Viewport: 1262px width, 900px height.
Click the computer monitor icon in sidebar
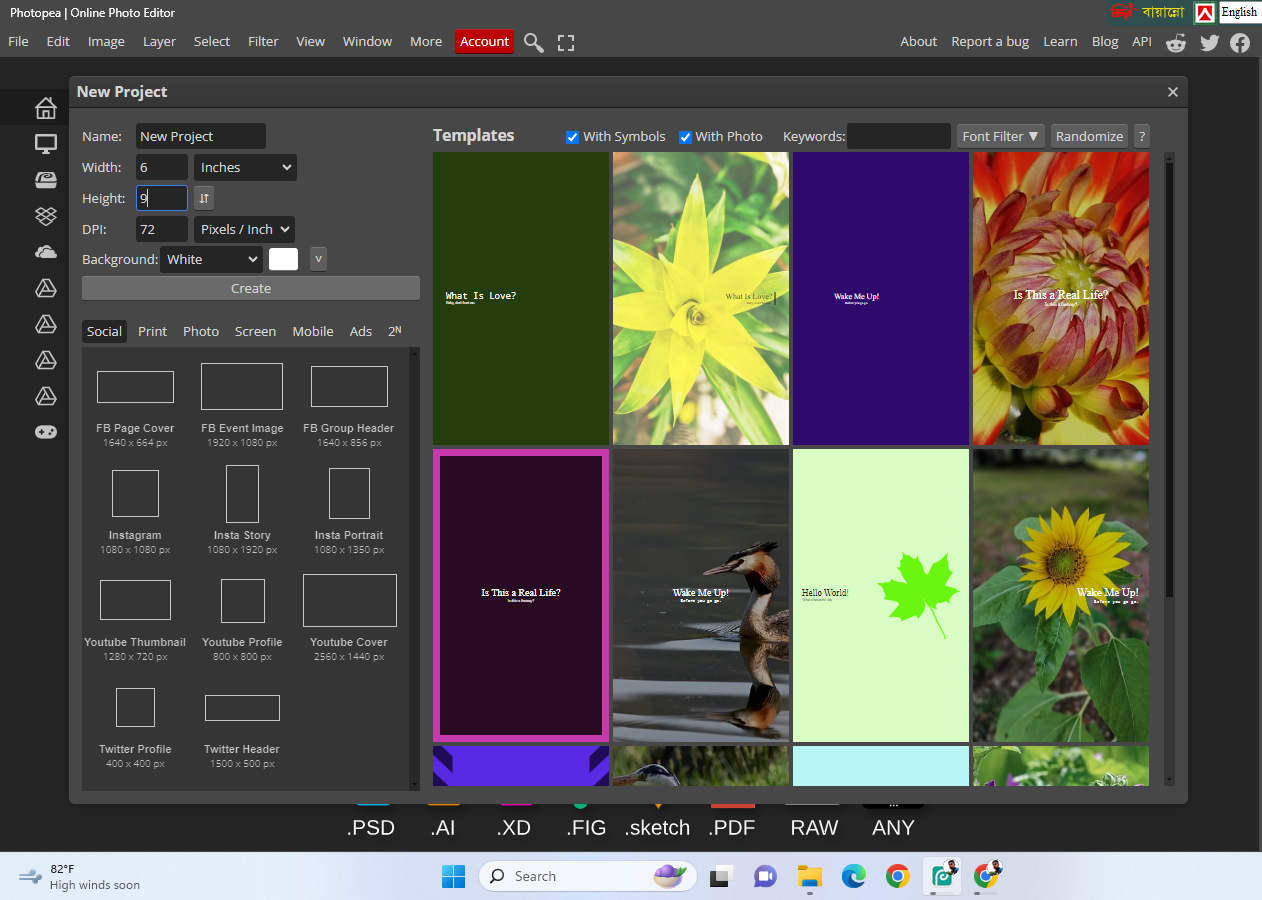coord(46,144)
